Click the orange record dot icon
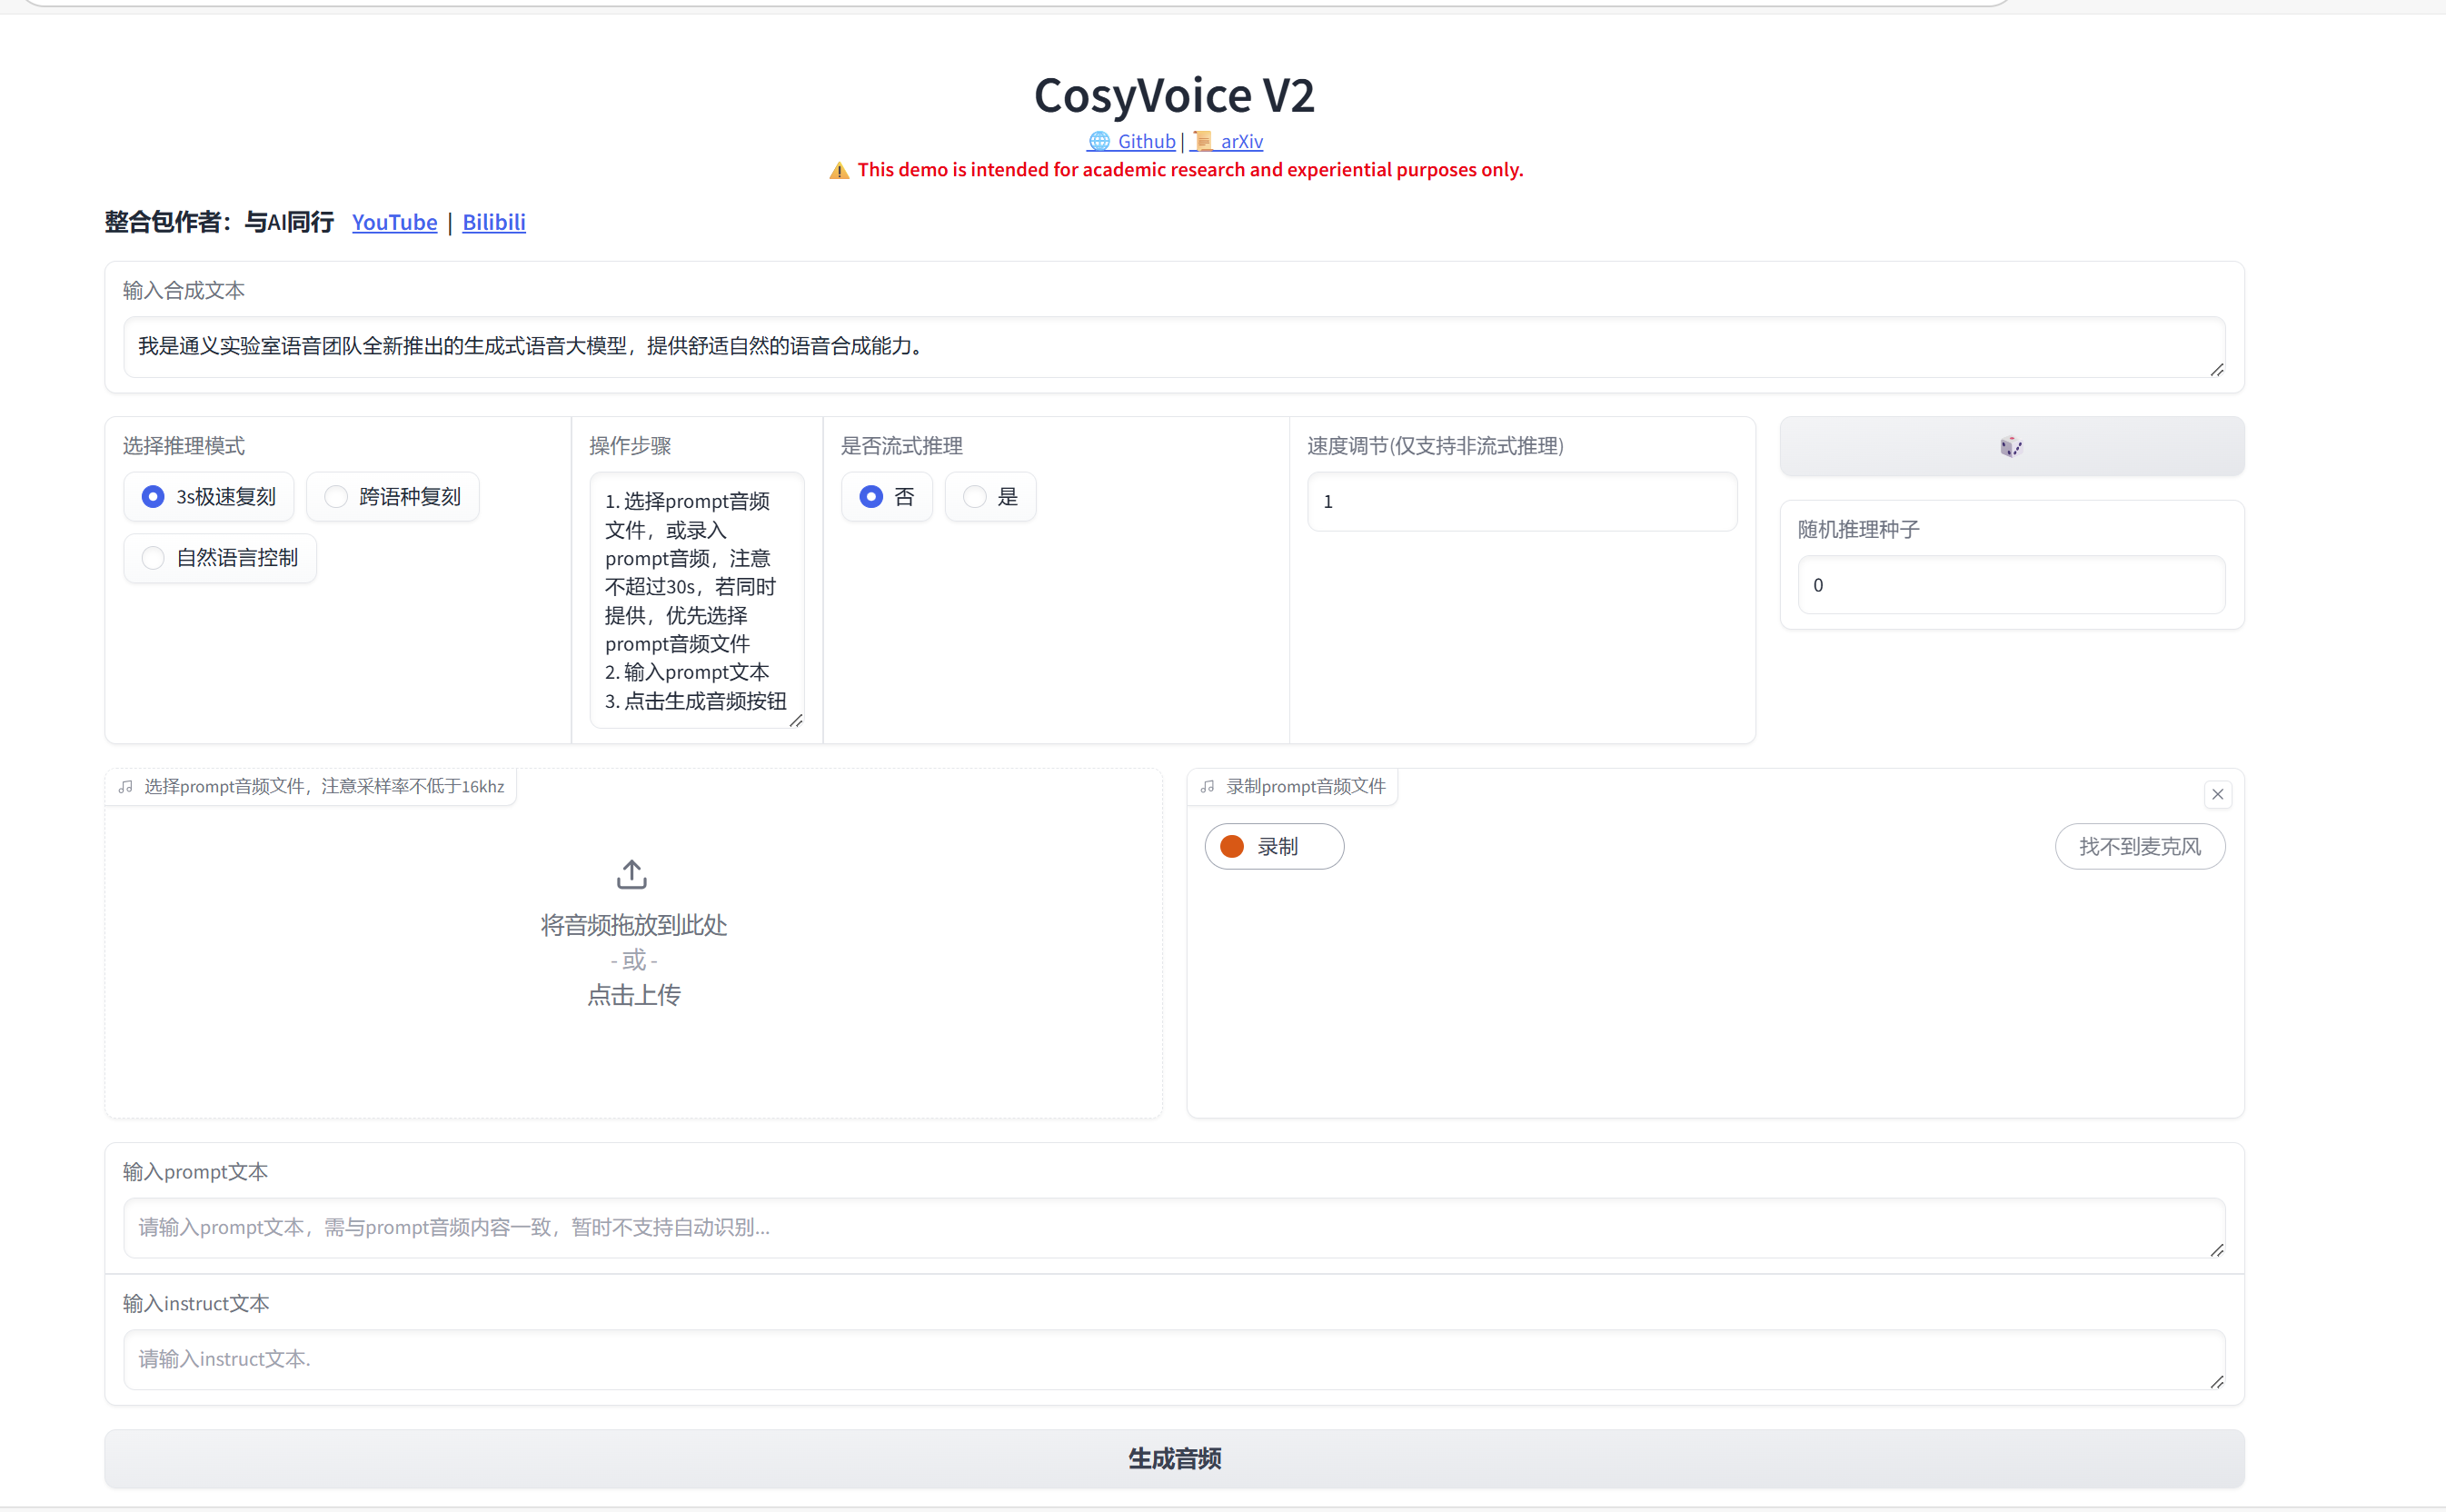 click(x=1232, y=846)
